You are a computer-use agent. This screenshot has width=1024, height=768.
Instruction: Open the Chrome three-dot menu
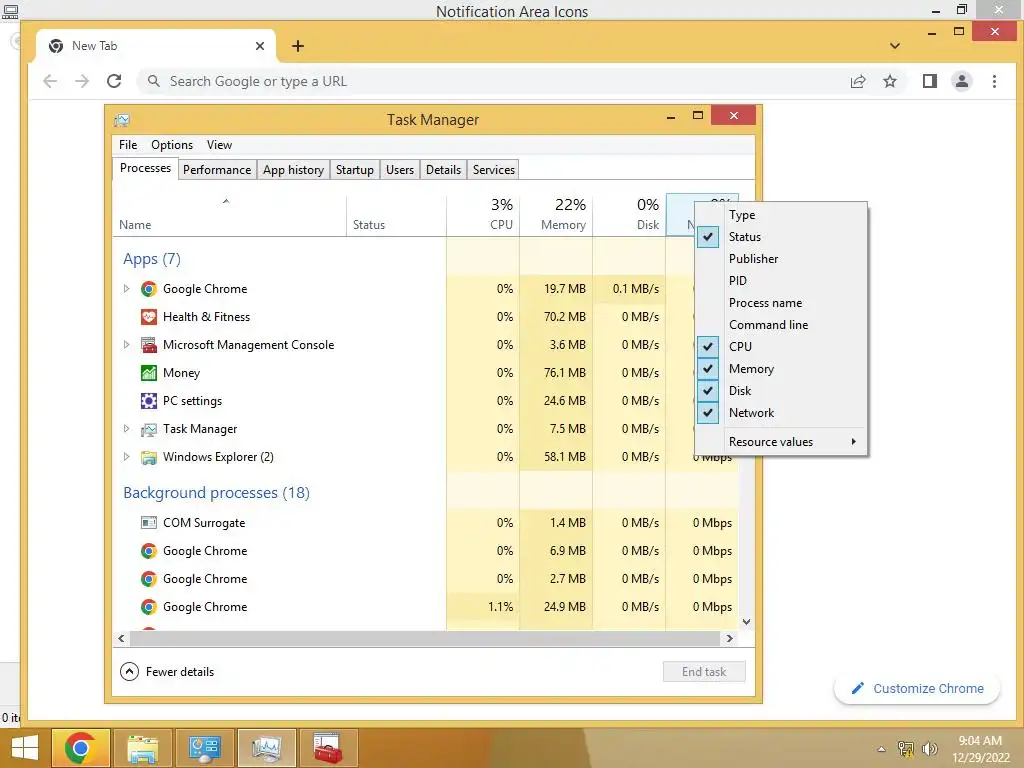[x=994, y=81]
